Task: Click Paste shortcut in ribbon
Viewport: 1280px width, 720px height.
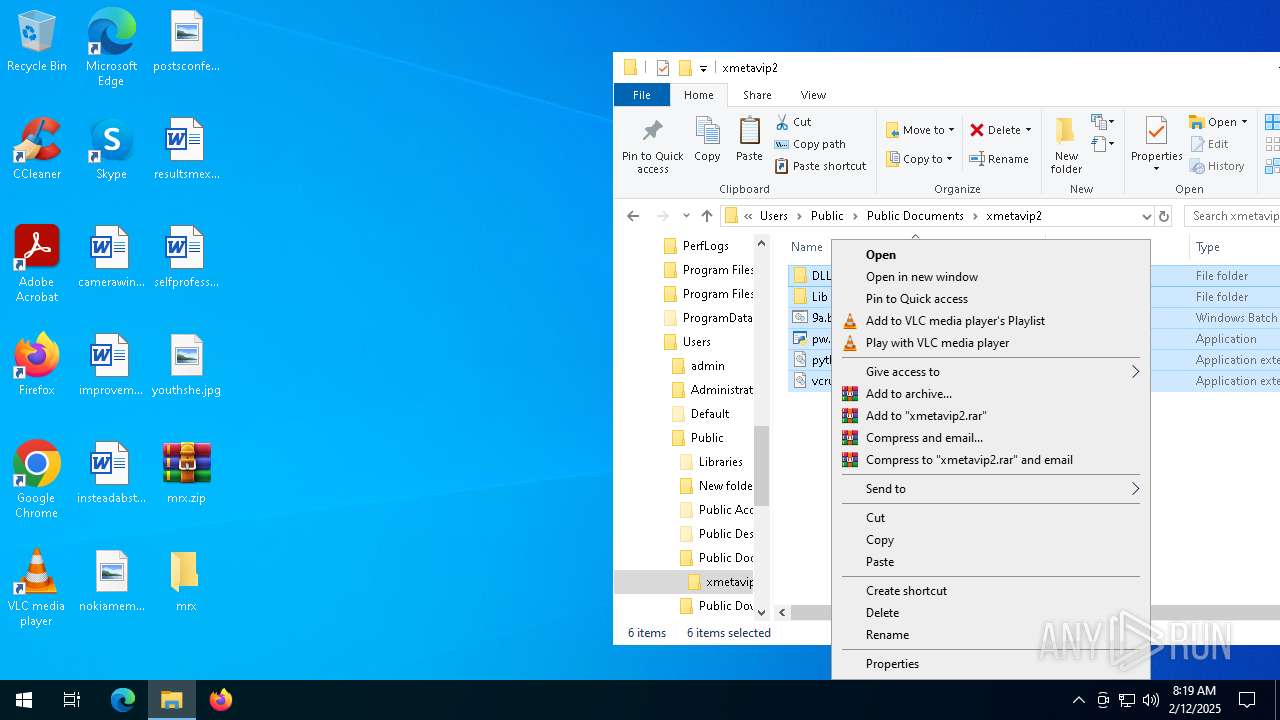Action: coord(820,166)
